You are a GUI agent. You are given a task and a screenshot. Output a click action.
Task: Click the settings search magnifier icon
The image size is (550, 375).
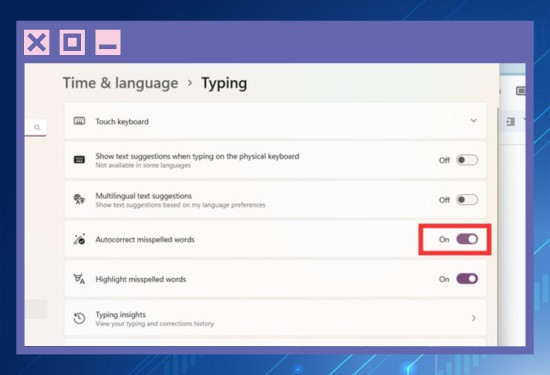click(37, 127)
